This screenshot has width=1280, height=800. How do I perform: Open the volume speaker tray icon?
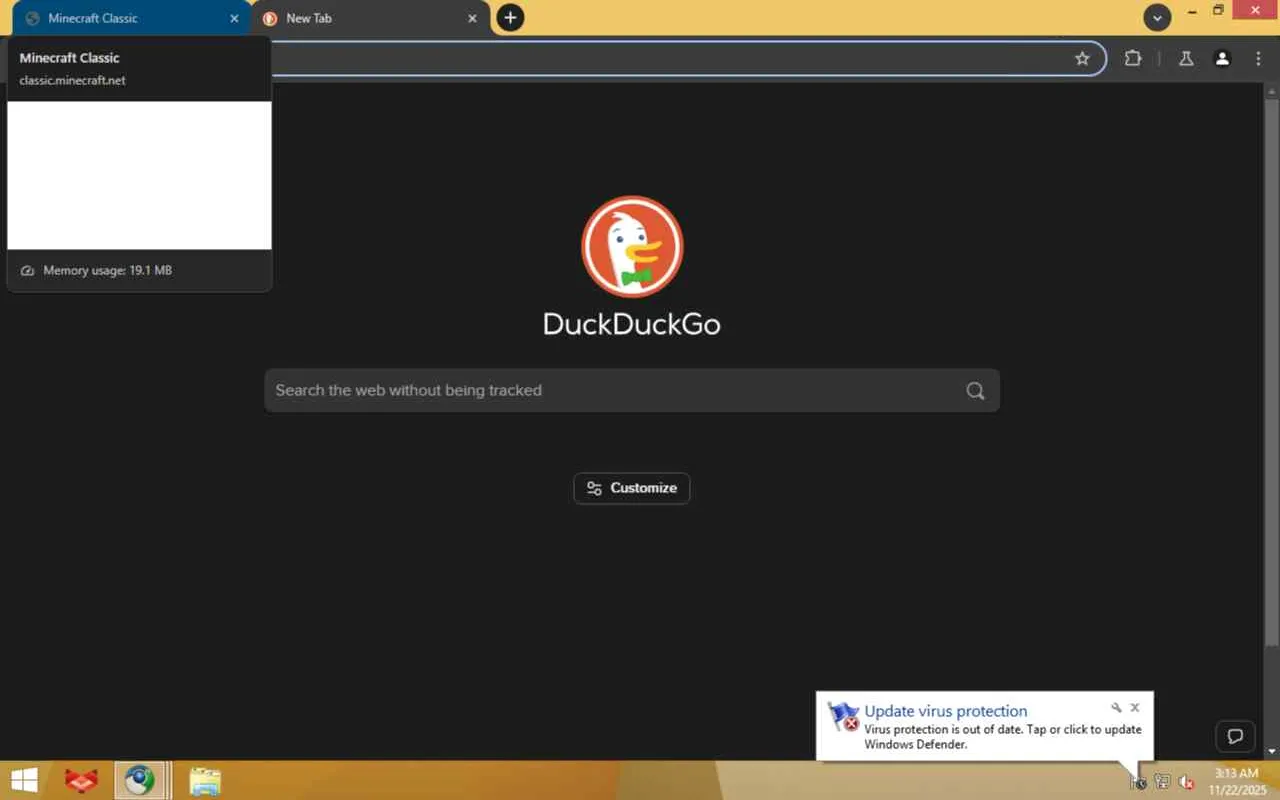1187,782
